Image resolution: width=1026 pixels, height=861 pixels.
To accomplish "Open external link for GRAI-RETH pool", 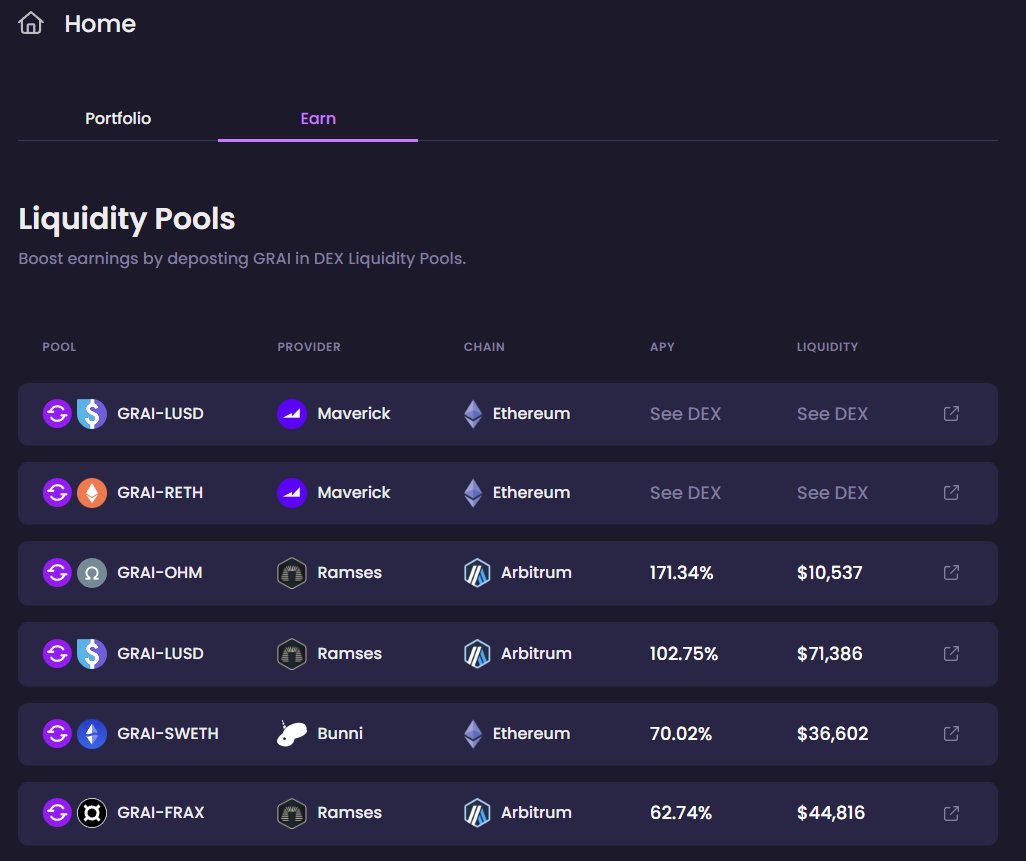I will pyautogui.click(x=951, y=492).
